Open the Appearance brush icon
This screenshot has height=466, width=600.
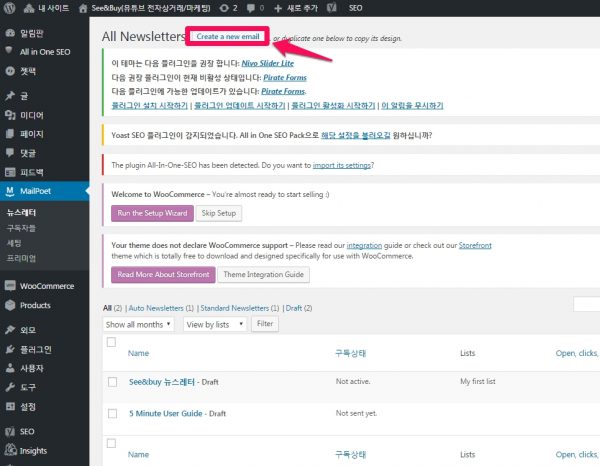pyautogui.click(x=10, y=330)
